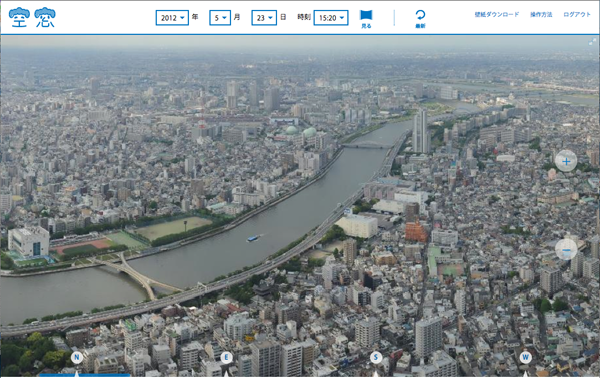This screenshot has height=378, width=600.
Task: Click the blue boat on the river
Action: (254, 238)
